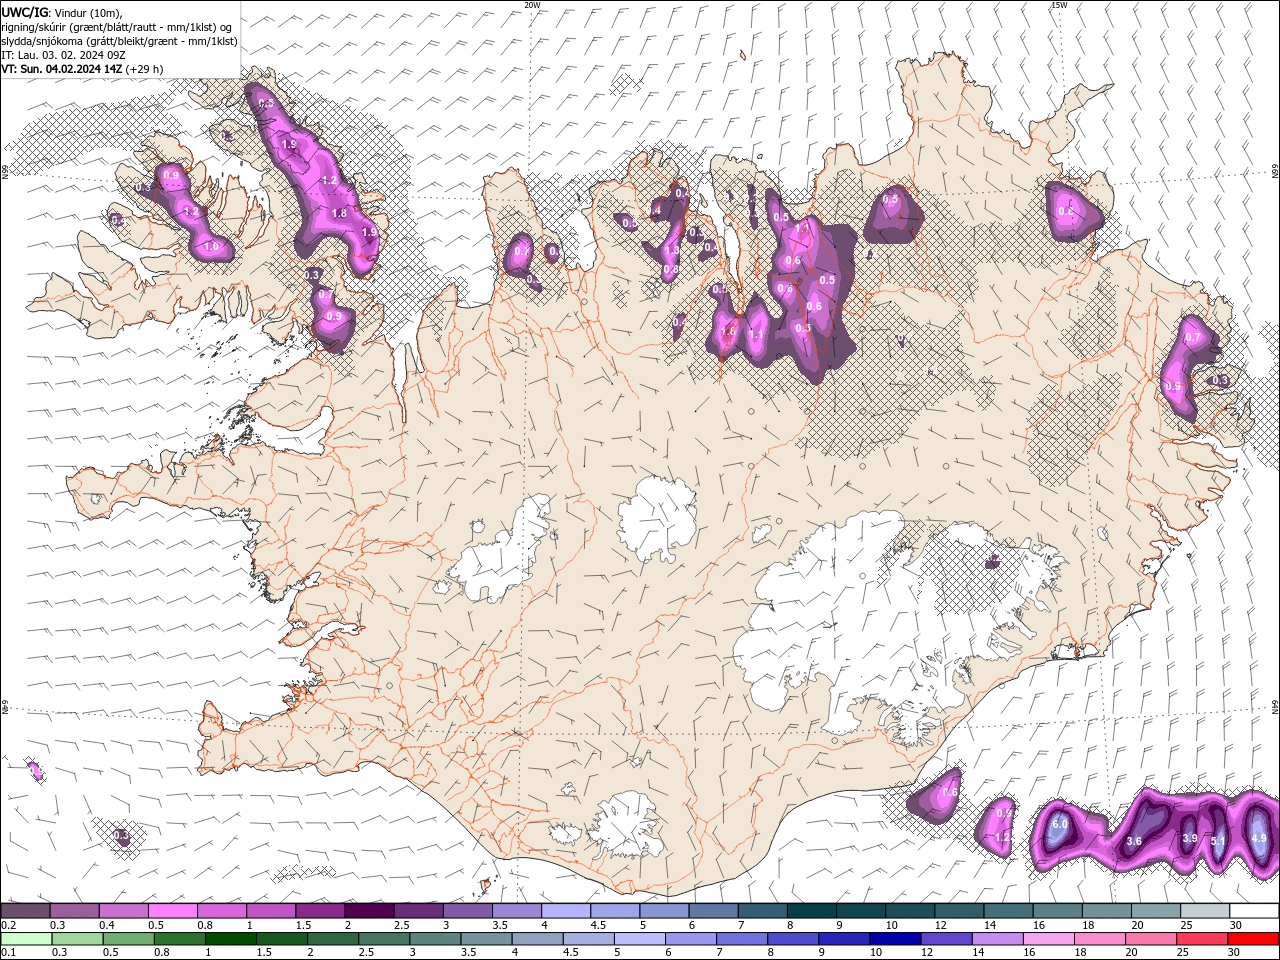
Task: Click the '5.1' precipitation value on the map
Action: coord(1218,842)
